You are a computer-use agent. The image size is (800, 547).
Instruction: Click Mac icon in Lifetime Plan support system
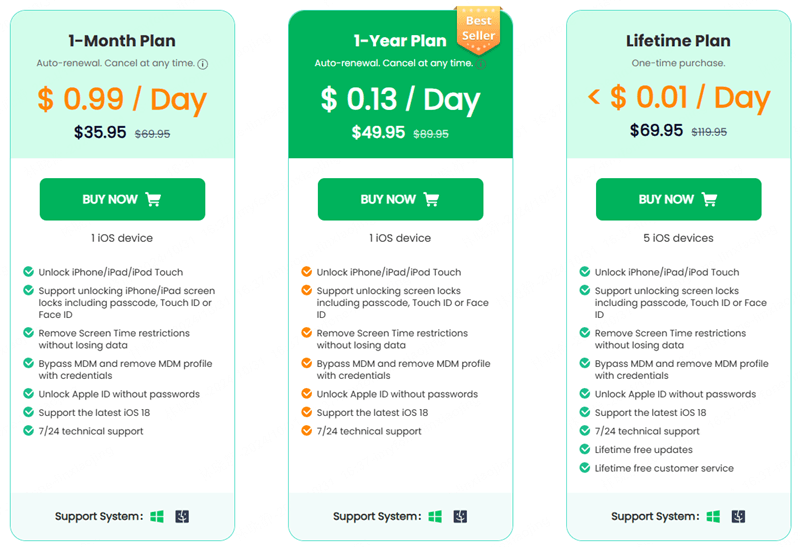point(738,517)
